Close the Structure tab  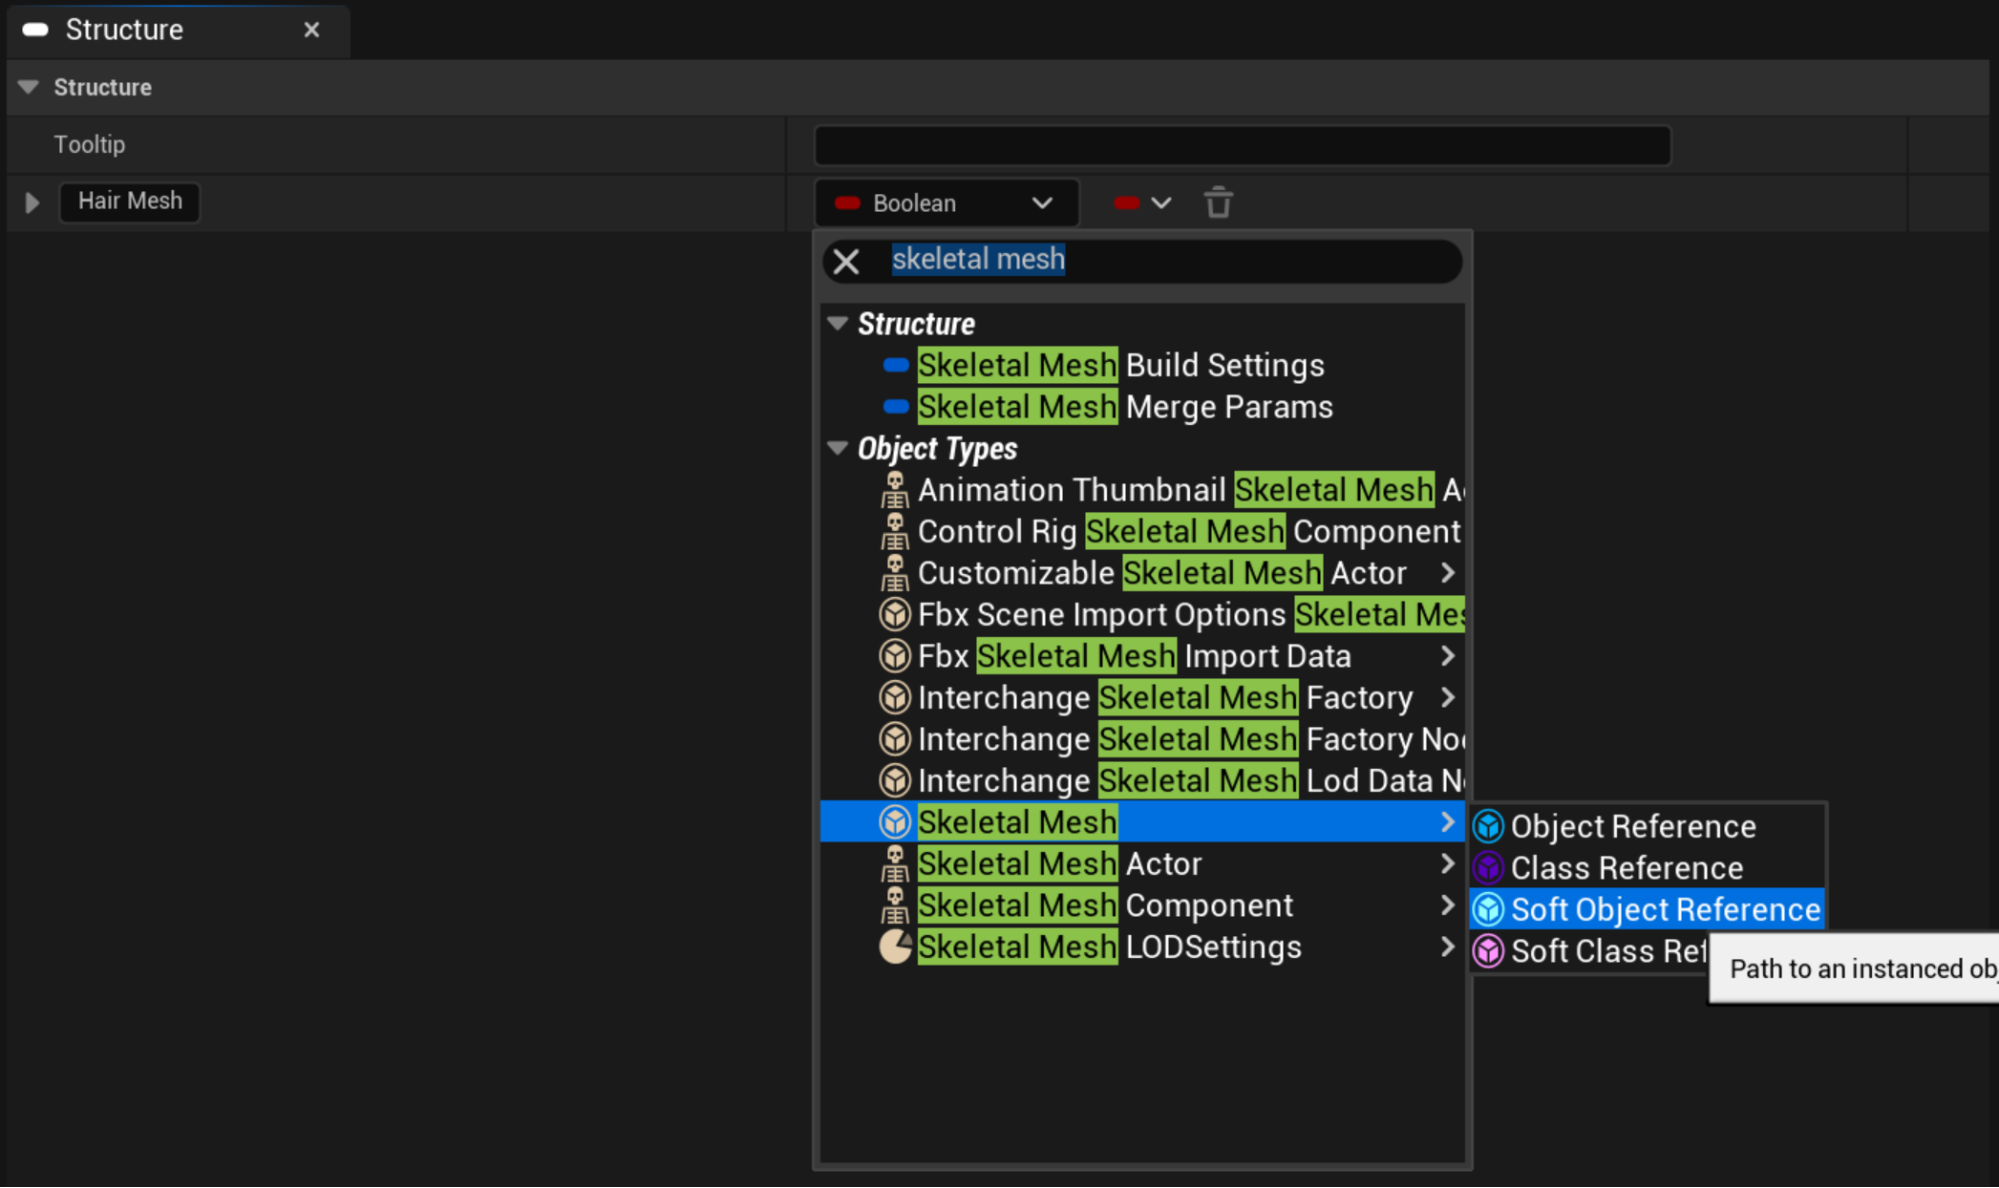(x=312, y=30)
